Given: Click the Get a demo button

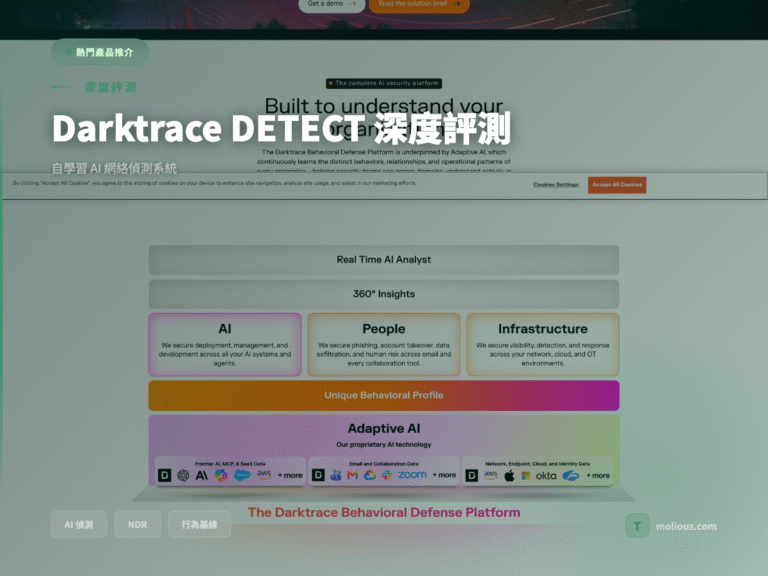Looking at the screenshot, I should (332, 5).
